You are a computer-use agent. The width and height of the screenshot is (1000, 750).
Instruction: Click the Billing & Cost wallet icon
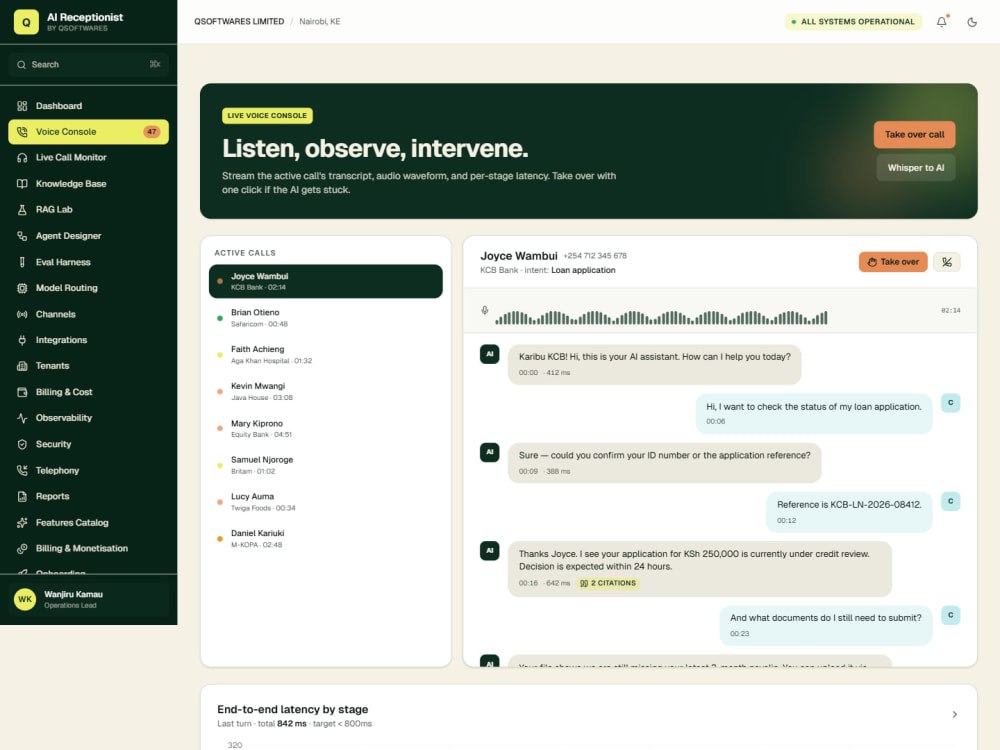point(22,392)
